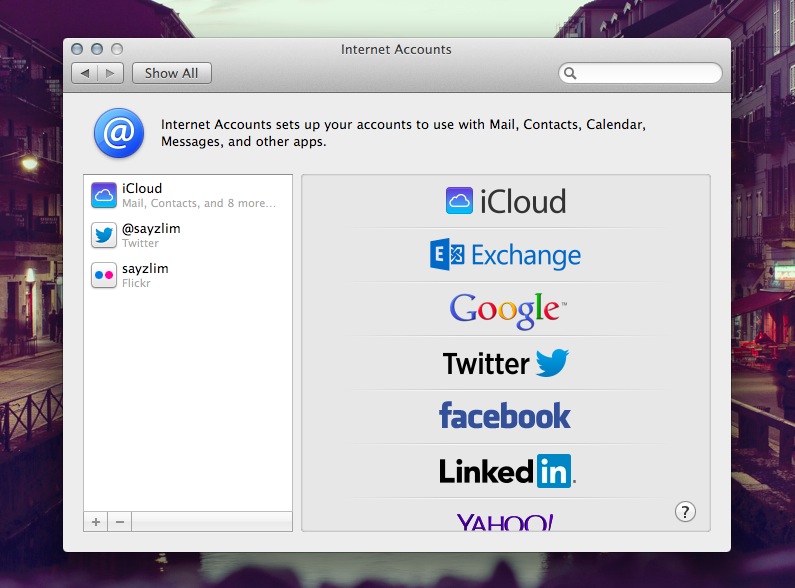
Task: Select the sayzlim Flickr account
Action: point(188,275)
